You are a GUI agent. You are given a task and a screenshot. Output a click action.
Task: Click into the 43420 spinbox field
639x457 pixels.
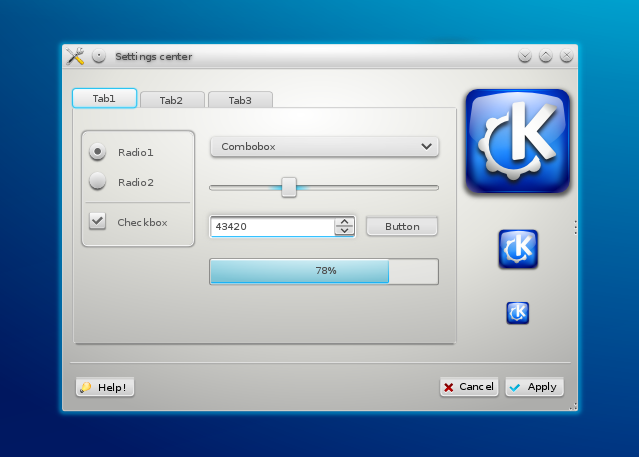pyautogui.click(x=273, y=226)
